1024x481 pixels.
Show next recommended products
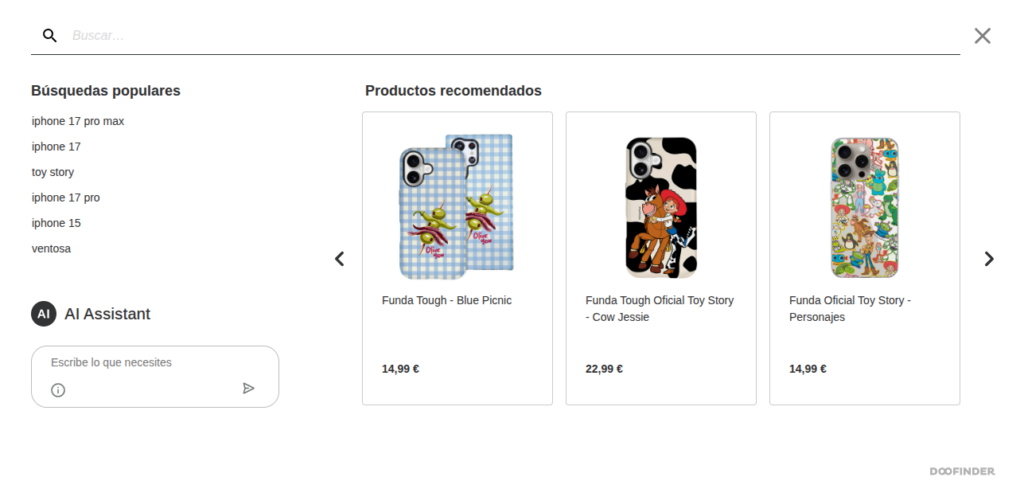tap(989, 259)
